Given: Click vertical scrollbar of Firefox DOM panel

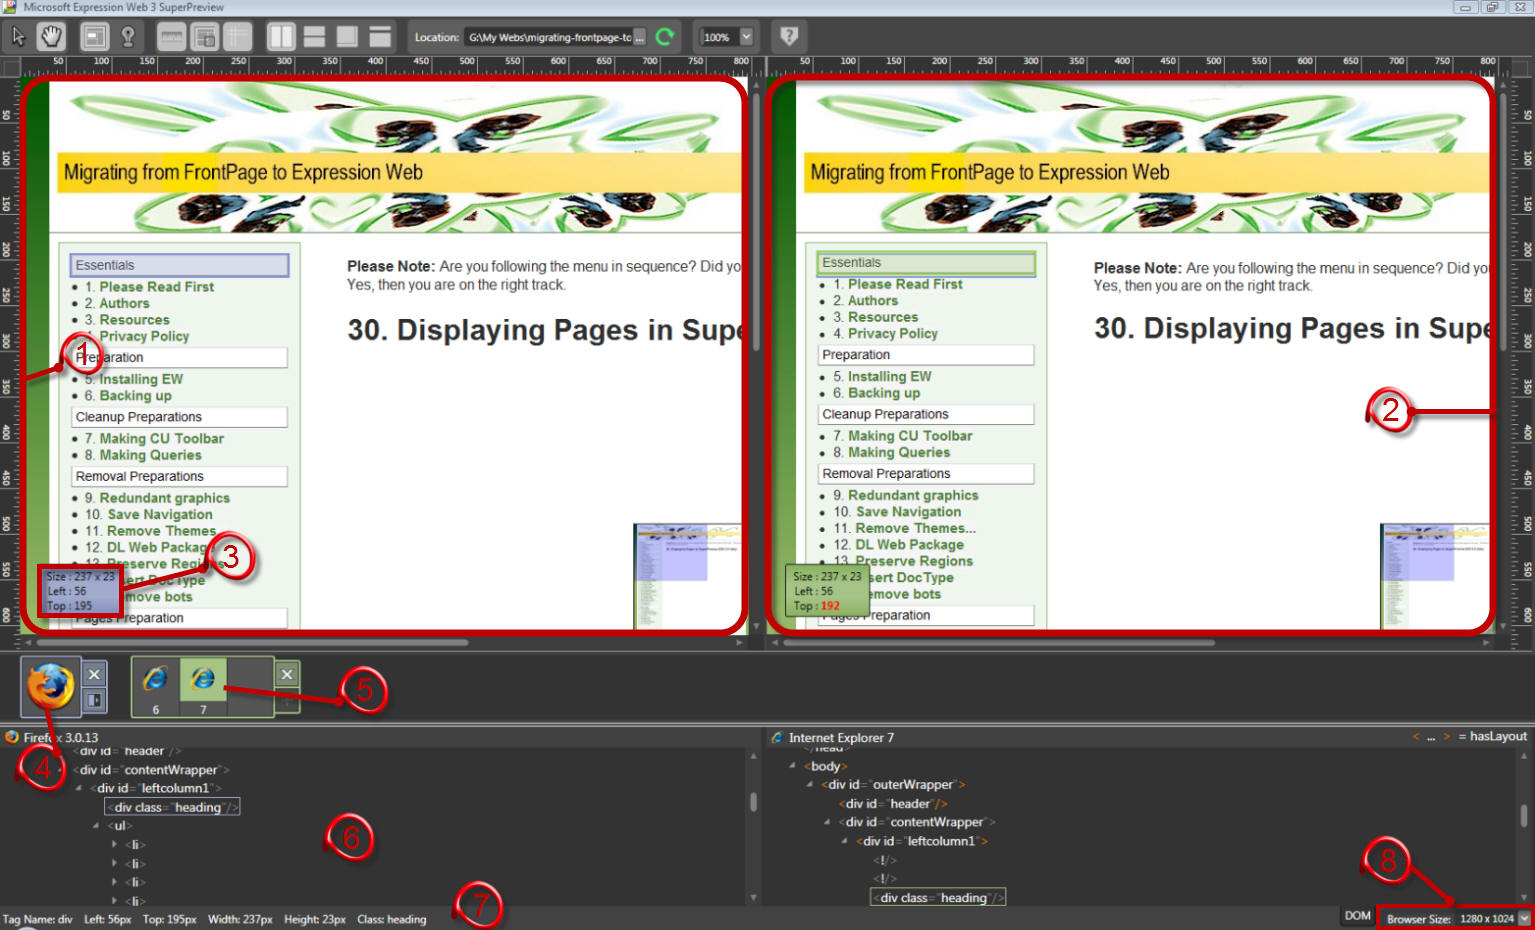Looking at the screenshot, I should click(753, 802).
